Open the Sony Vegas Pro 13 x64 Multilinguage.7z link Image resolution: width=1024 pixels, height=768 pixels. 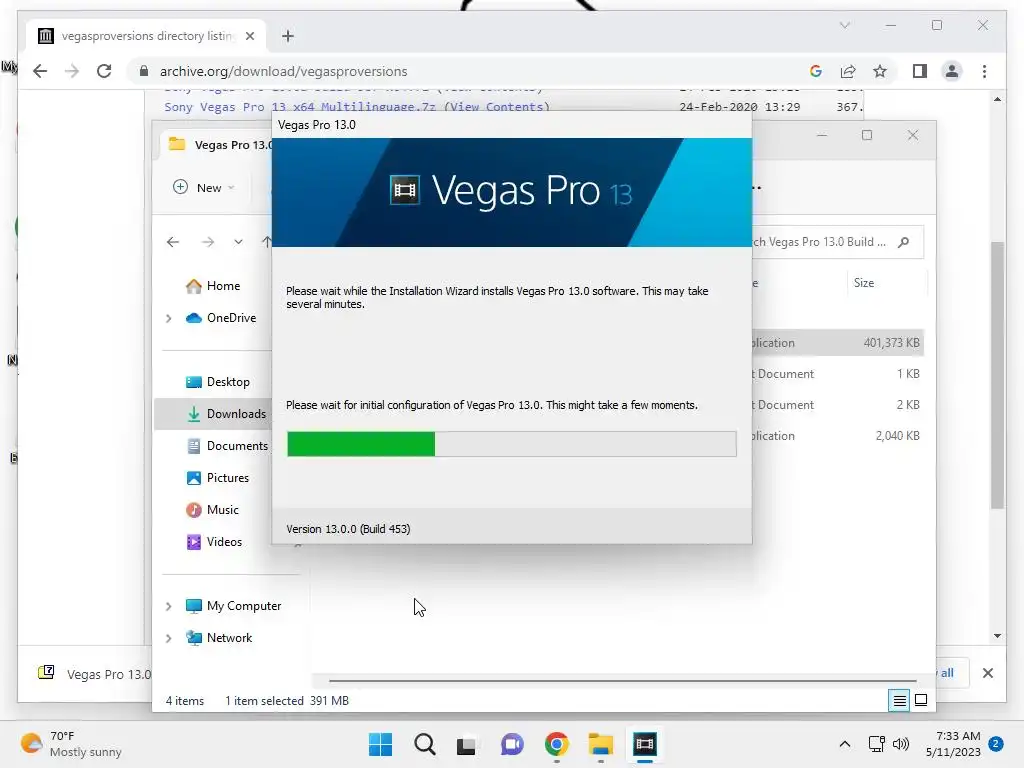tap(300, 106)
